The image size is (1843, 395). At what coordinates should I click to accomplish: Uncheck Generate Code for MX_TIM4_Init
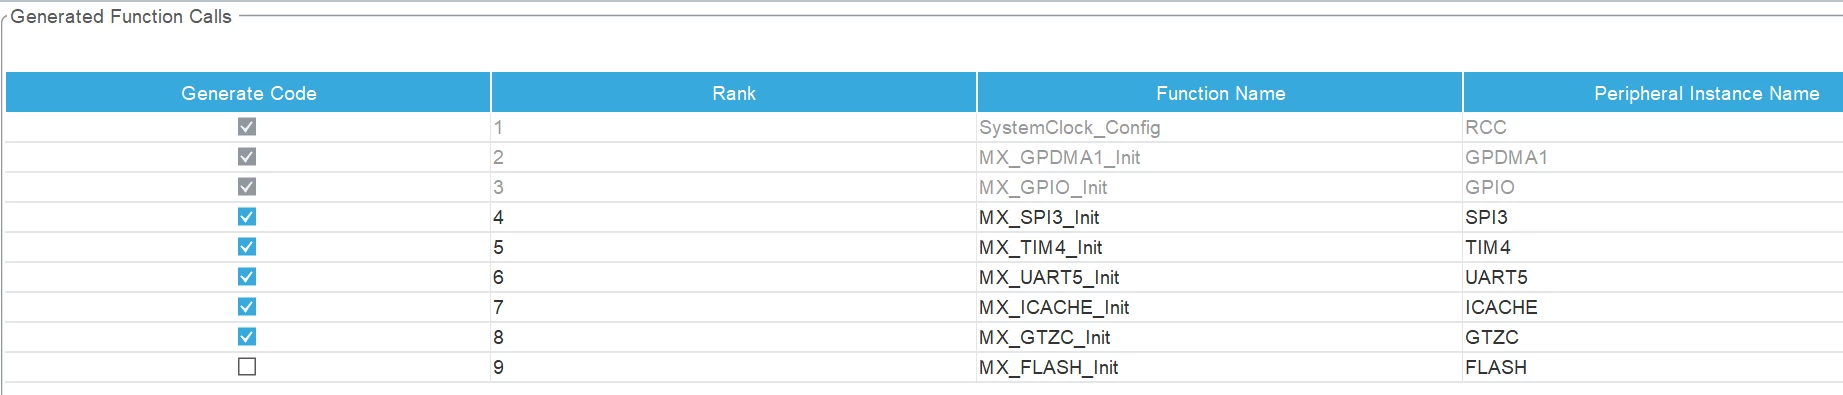pos(247,247)
